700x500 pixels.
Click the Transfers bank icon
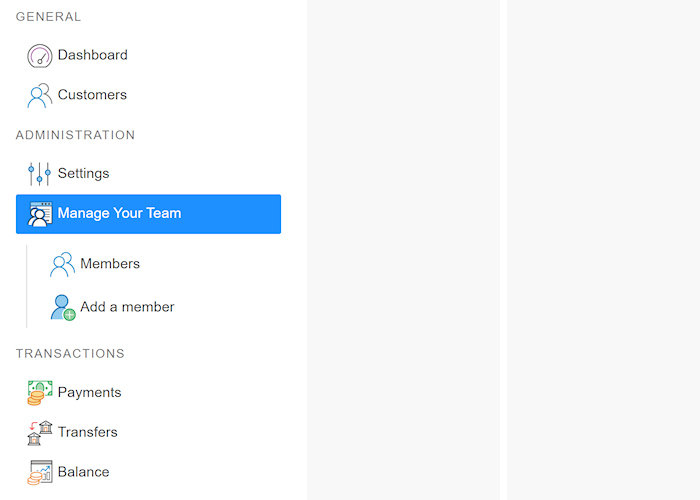(x=40, y=433)
